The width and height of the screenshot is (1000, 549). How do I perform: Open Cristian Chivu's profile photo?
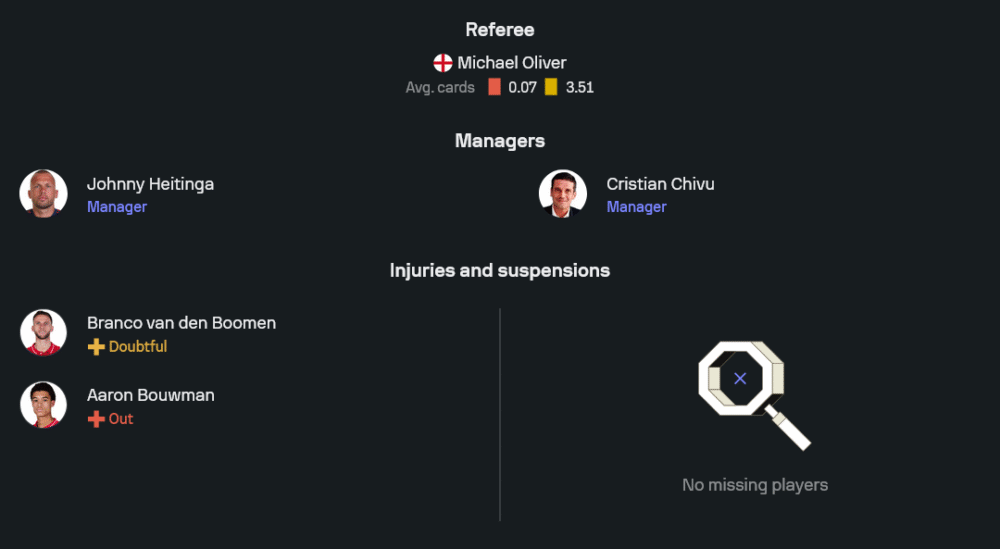point(563,193)
